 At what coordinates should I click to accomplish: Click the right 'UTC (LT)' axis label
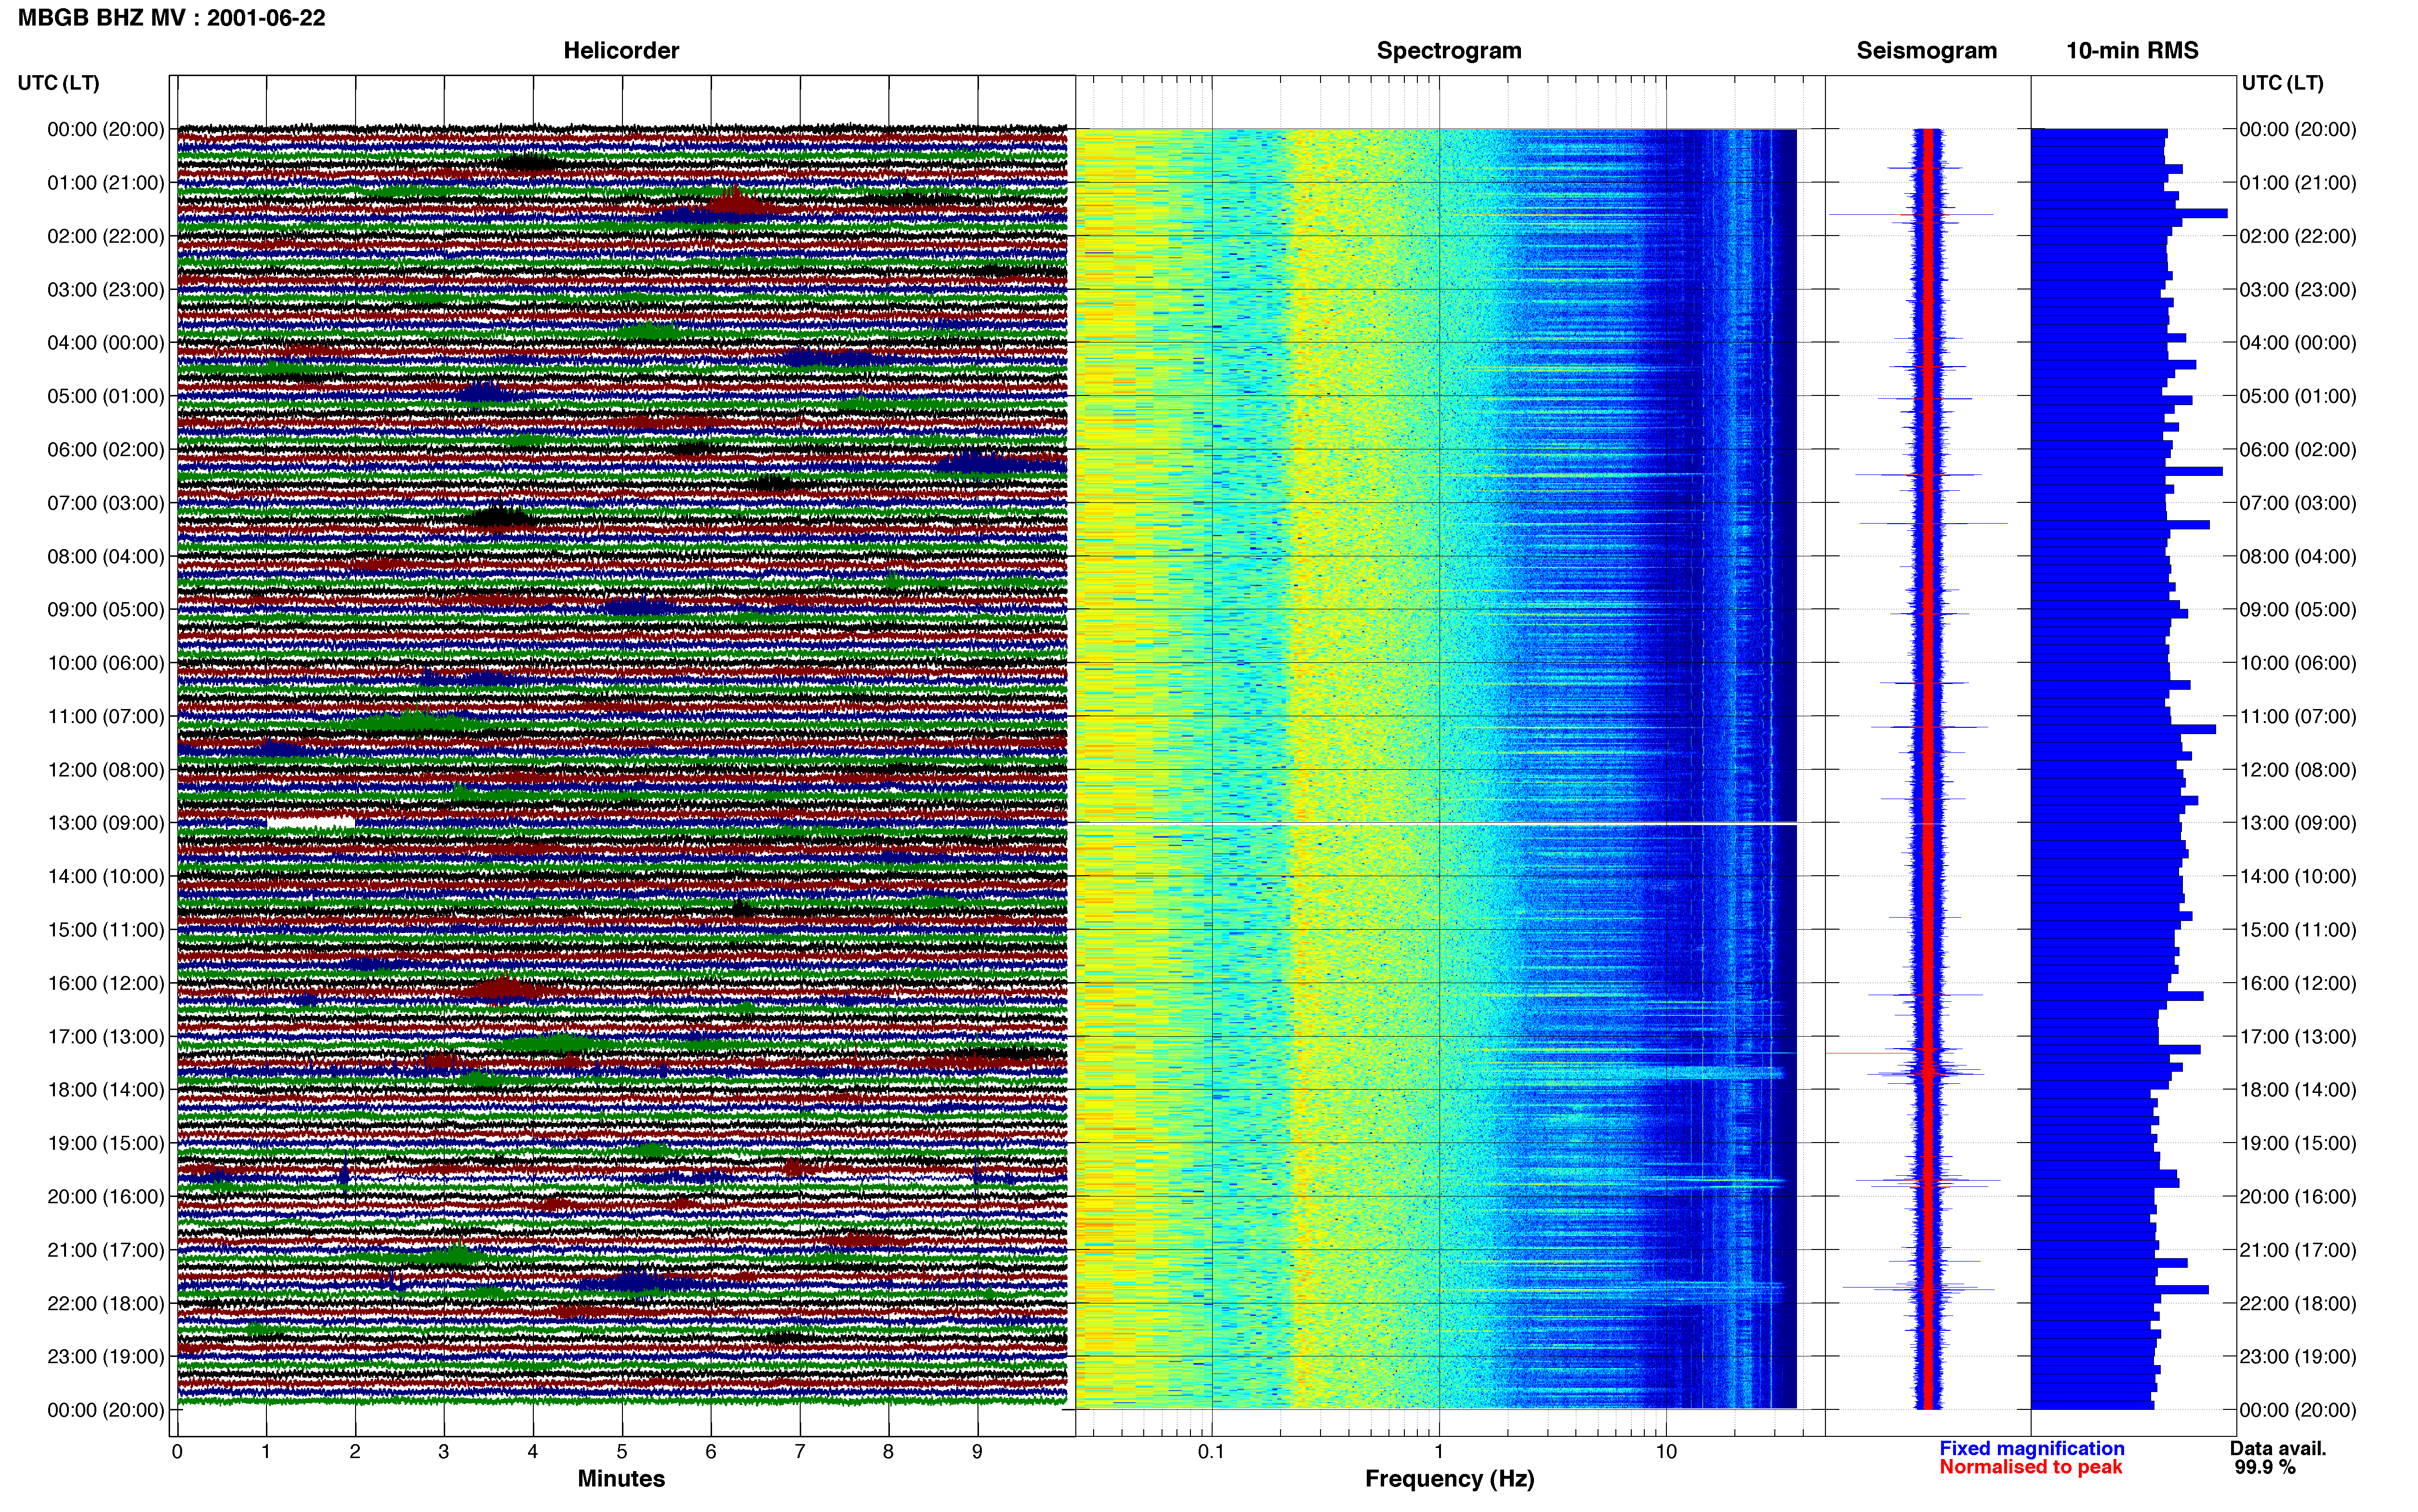2282,83
